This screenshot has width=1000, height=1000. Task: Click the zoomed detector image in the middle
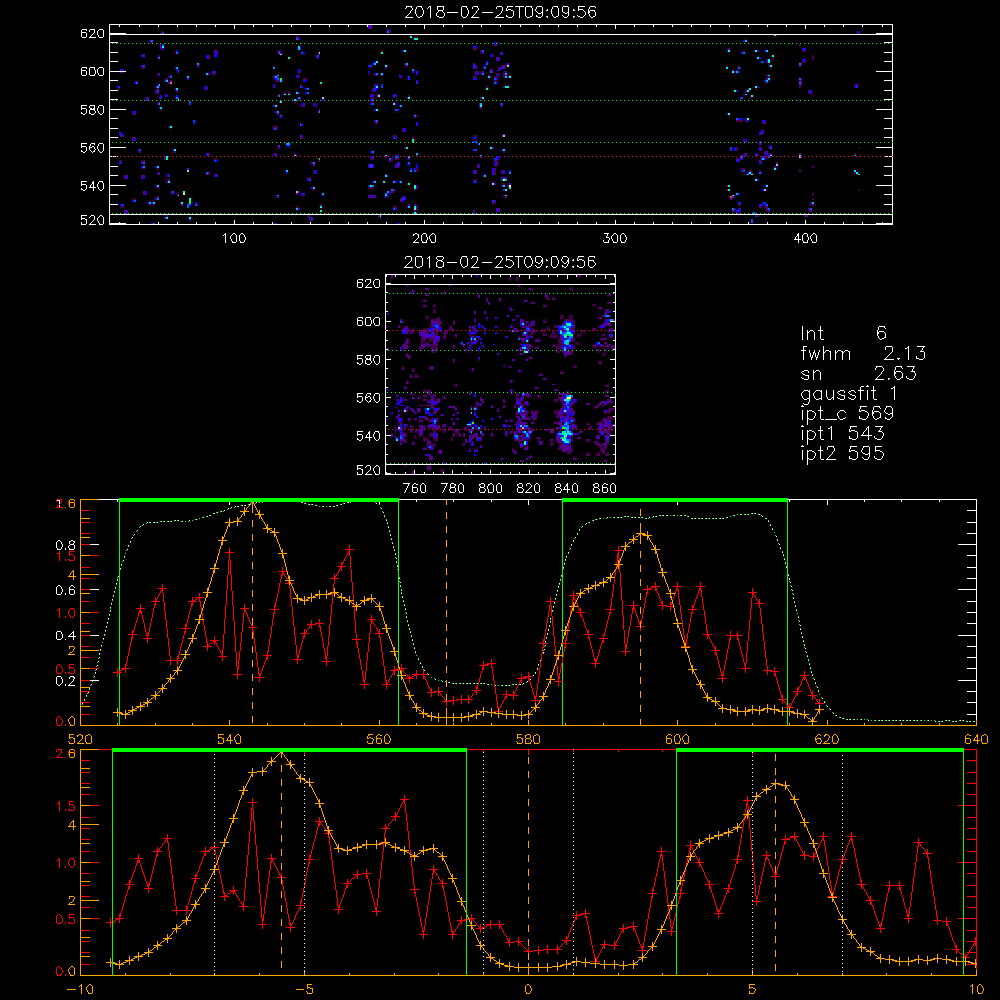[500, 374]
